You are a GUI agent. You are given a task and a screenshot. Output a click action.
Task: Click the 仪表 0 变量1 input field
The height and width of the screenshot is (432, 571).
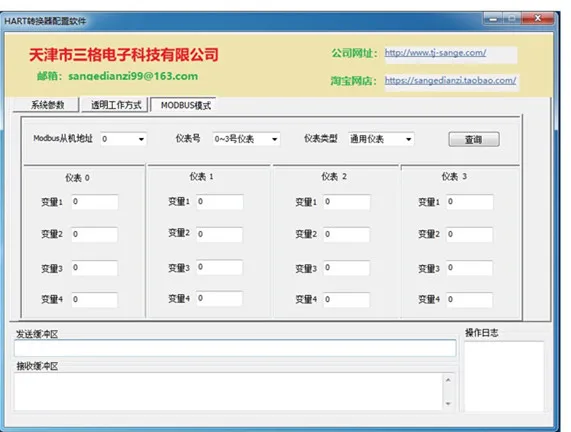click(95, 202)
